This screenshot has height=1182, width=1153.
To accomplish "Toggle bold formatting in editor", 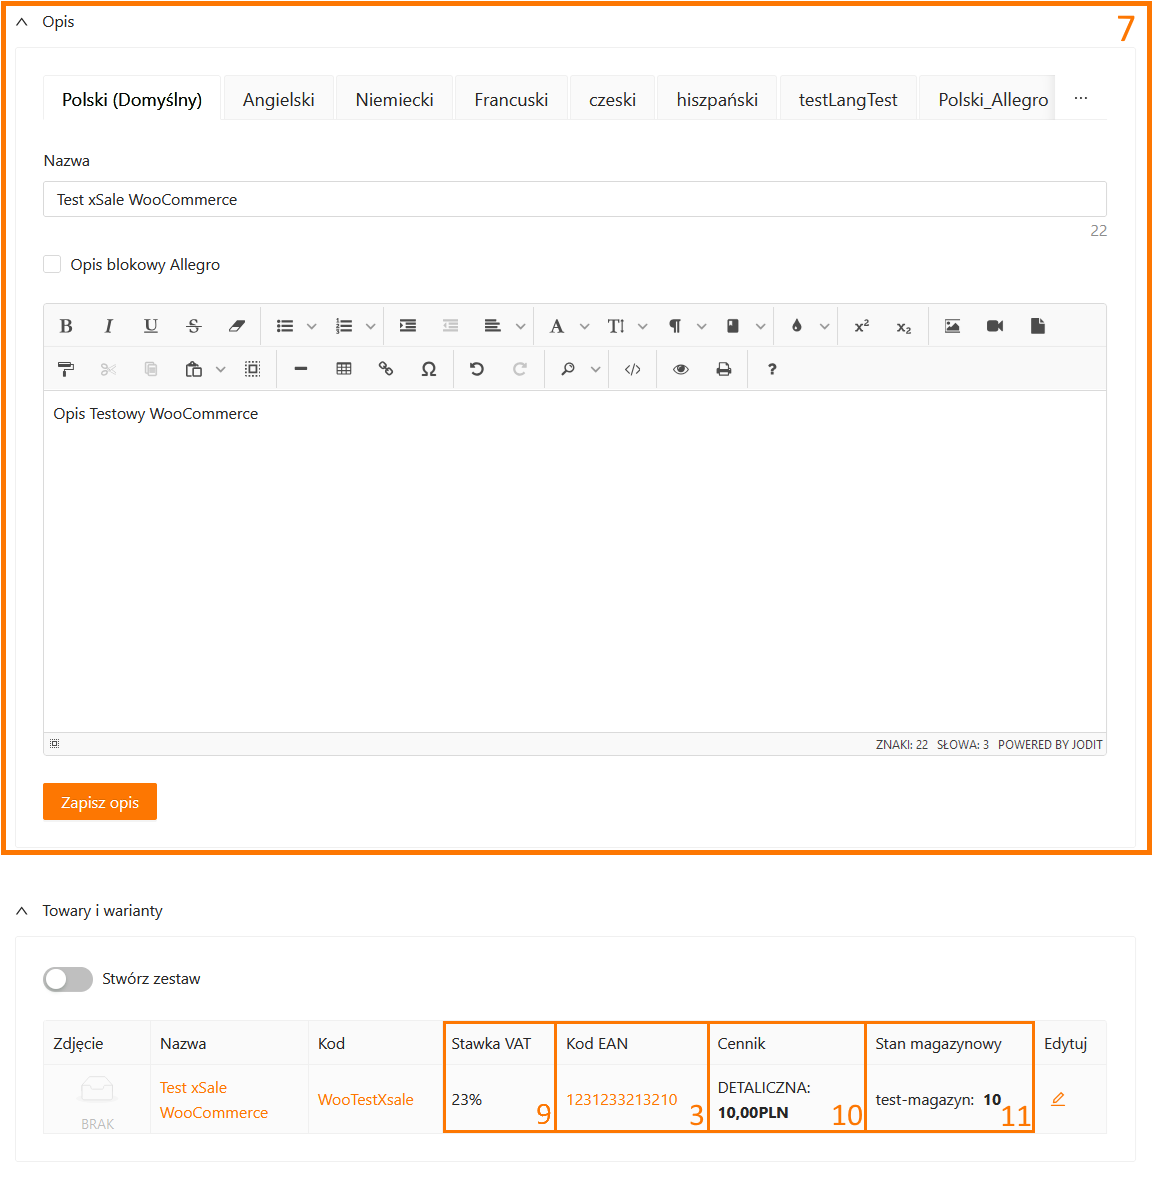I will 66,326.
